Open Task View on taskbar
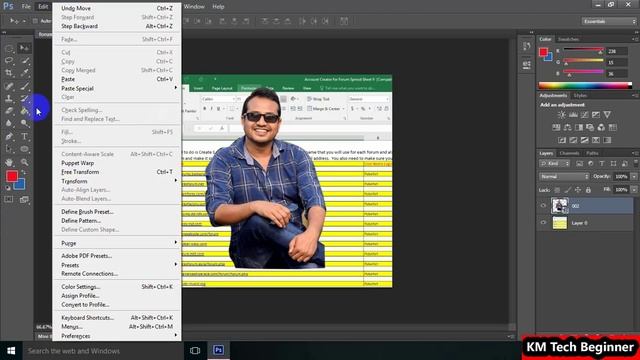Viewport: 640px width, 360px height. tap(195, 351)
